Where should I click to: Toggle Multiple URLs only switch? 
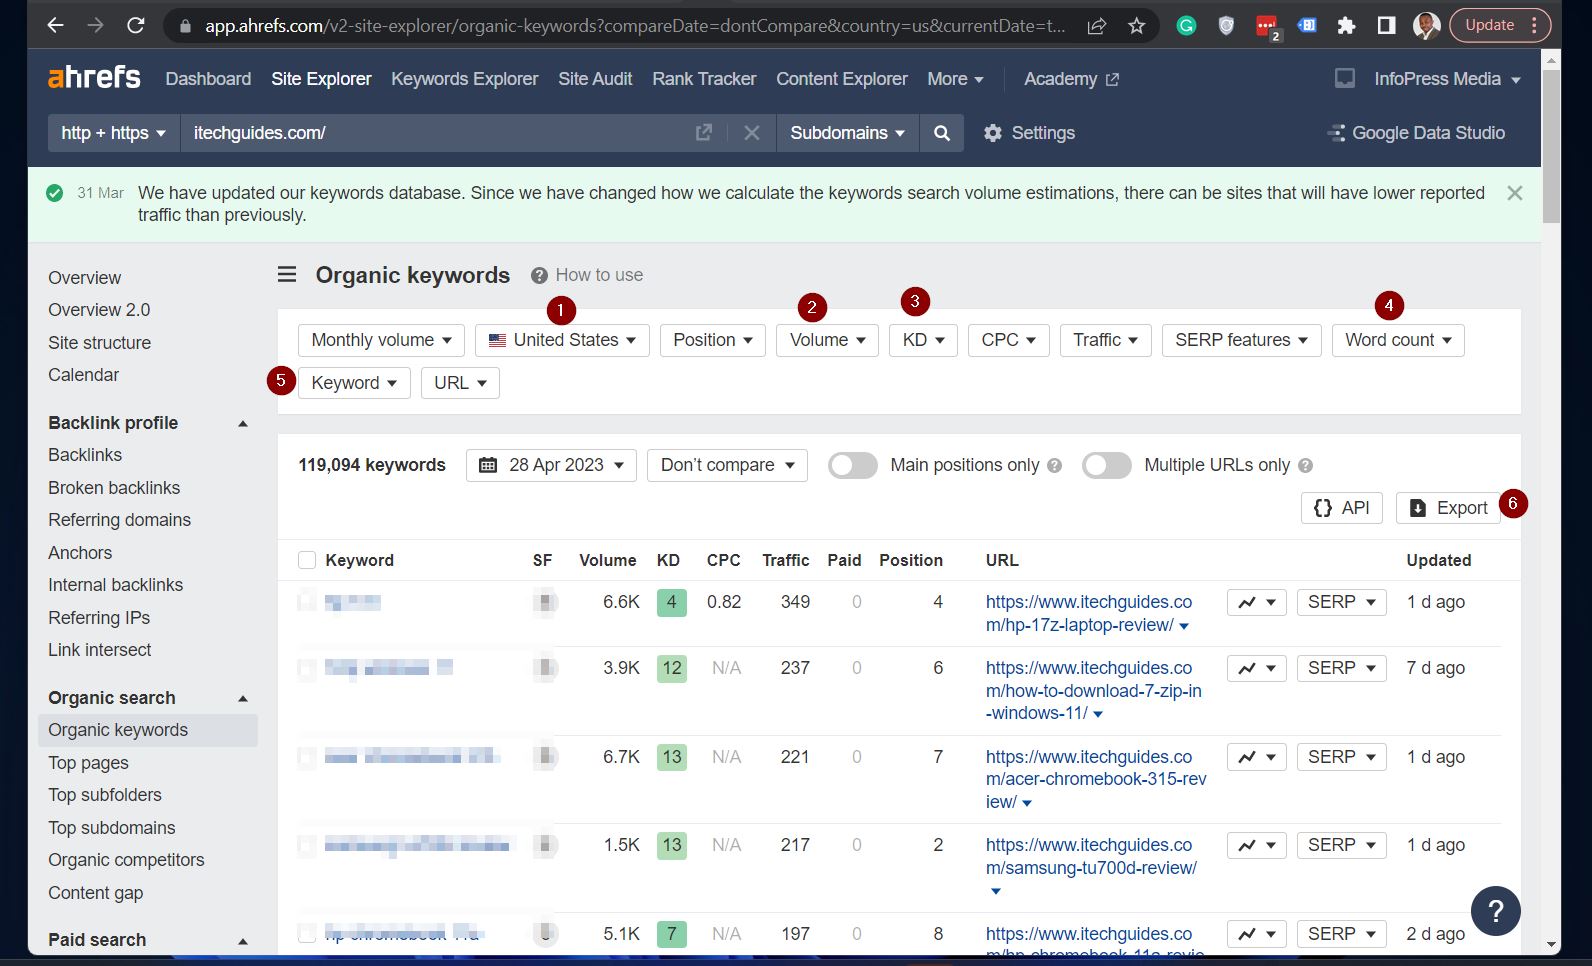pyautogui.click(x=1106, y=465)
